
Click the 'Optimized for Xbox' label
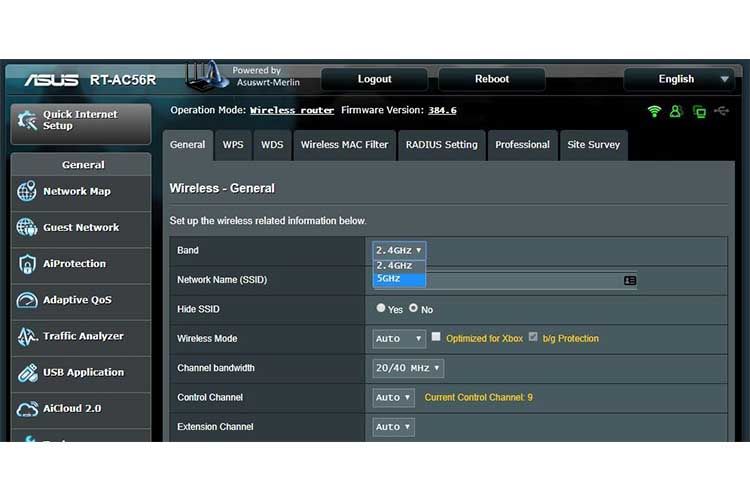pos(484,339)
